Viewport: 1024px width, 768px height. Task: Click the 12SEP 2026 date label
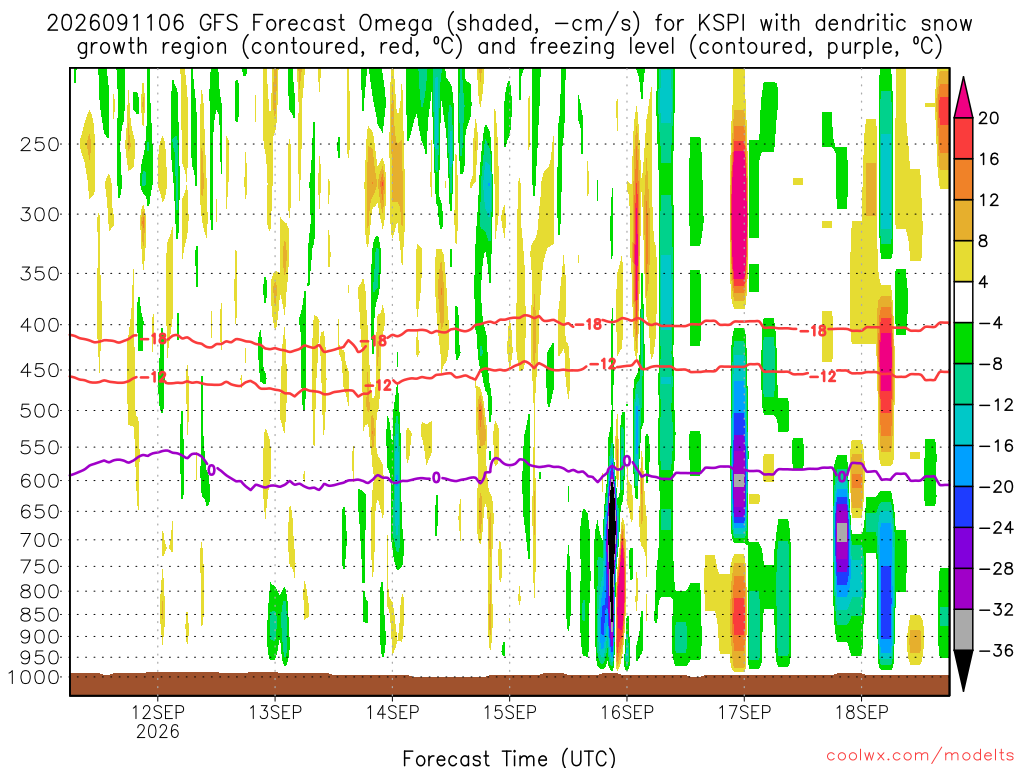pos(157,721)
